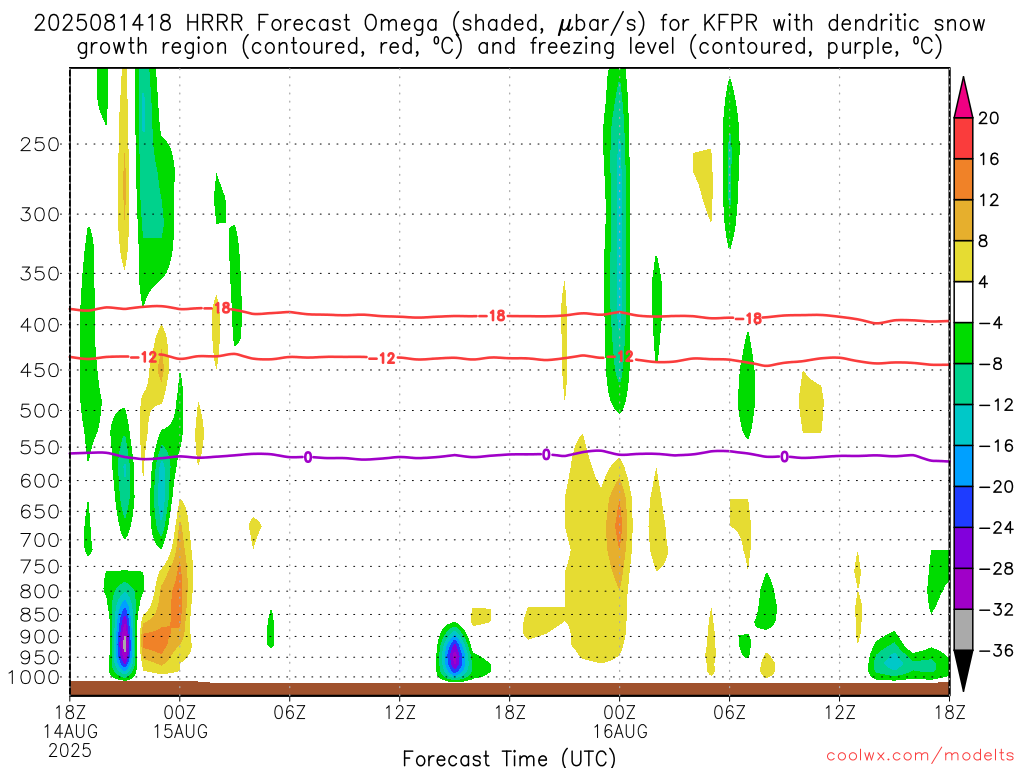1024x768 pixels.
Task: Click the chart title mentioning HRRR Forecast Omega
Action: [x=509, y=24]
